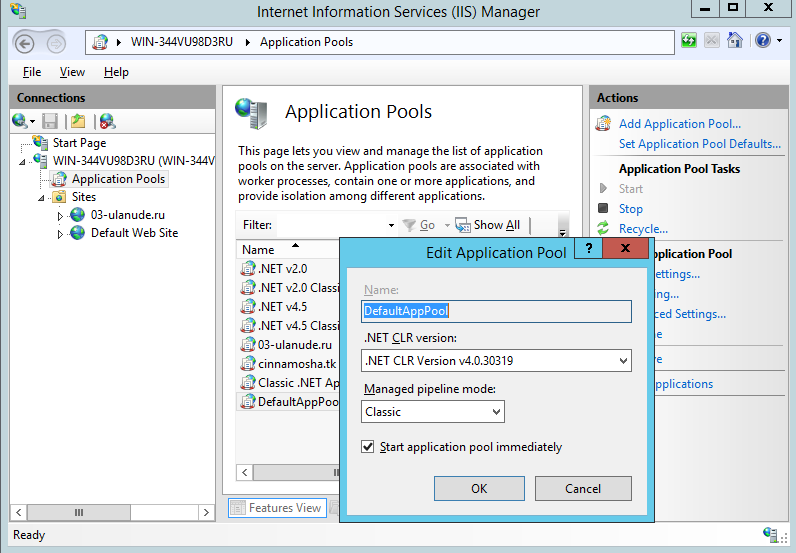
Task: Open the View menu
Action: (x=72, y=72)
